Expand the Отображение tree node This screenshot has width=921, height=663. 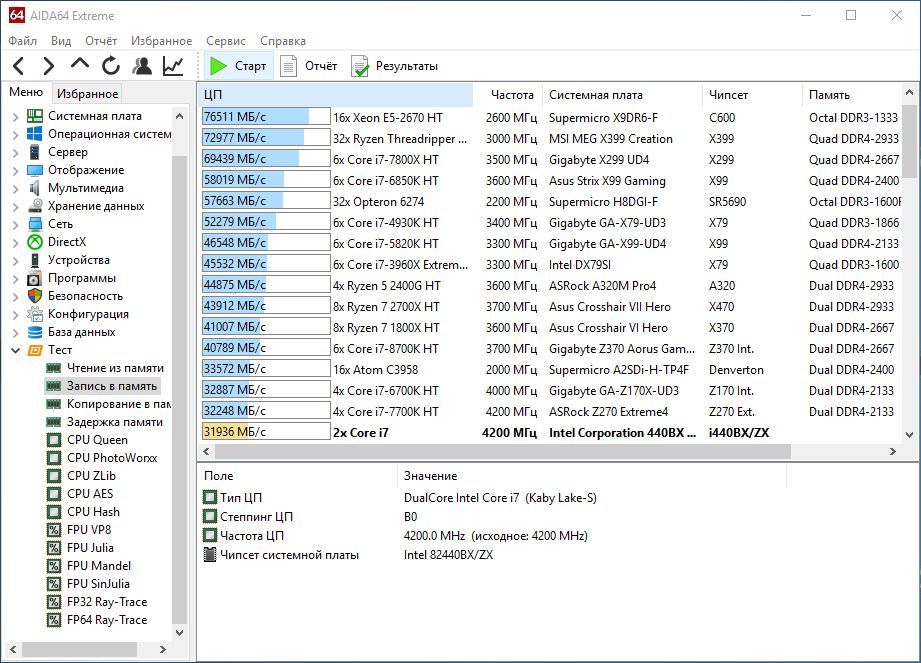pyautogui.click(x=15, y=170)
